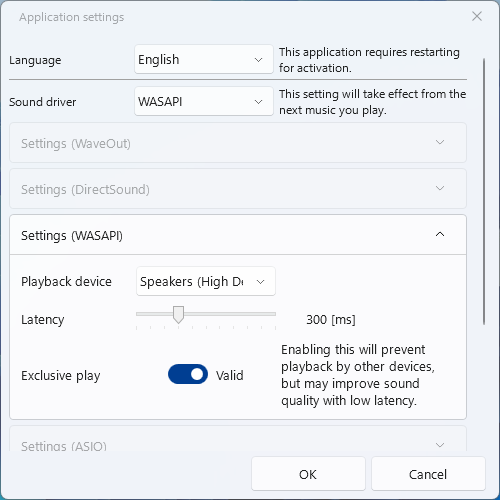Click the arrow of the Language combo box
Screen dimensions: 500x500
pyautogui.click(x=258, y=60)
